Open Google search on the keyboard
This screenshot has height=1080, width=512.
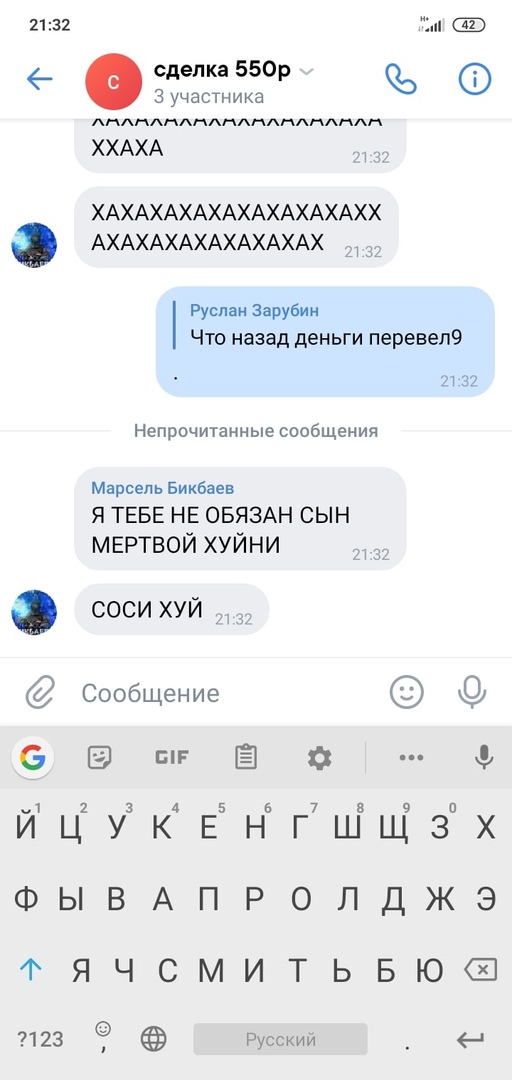click(x=32, y=758)
